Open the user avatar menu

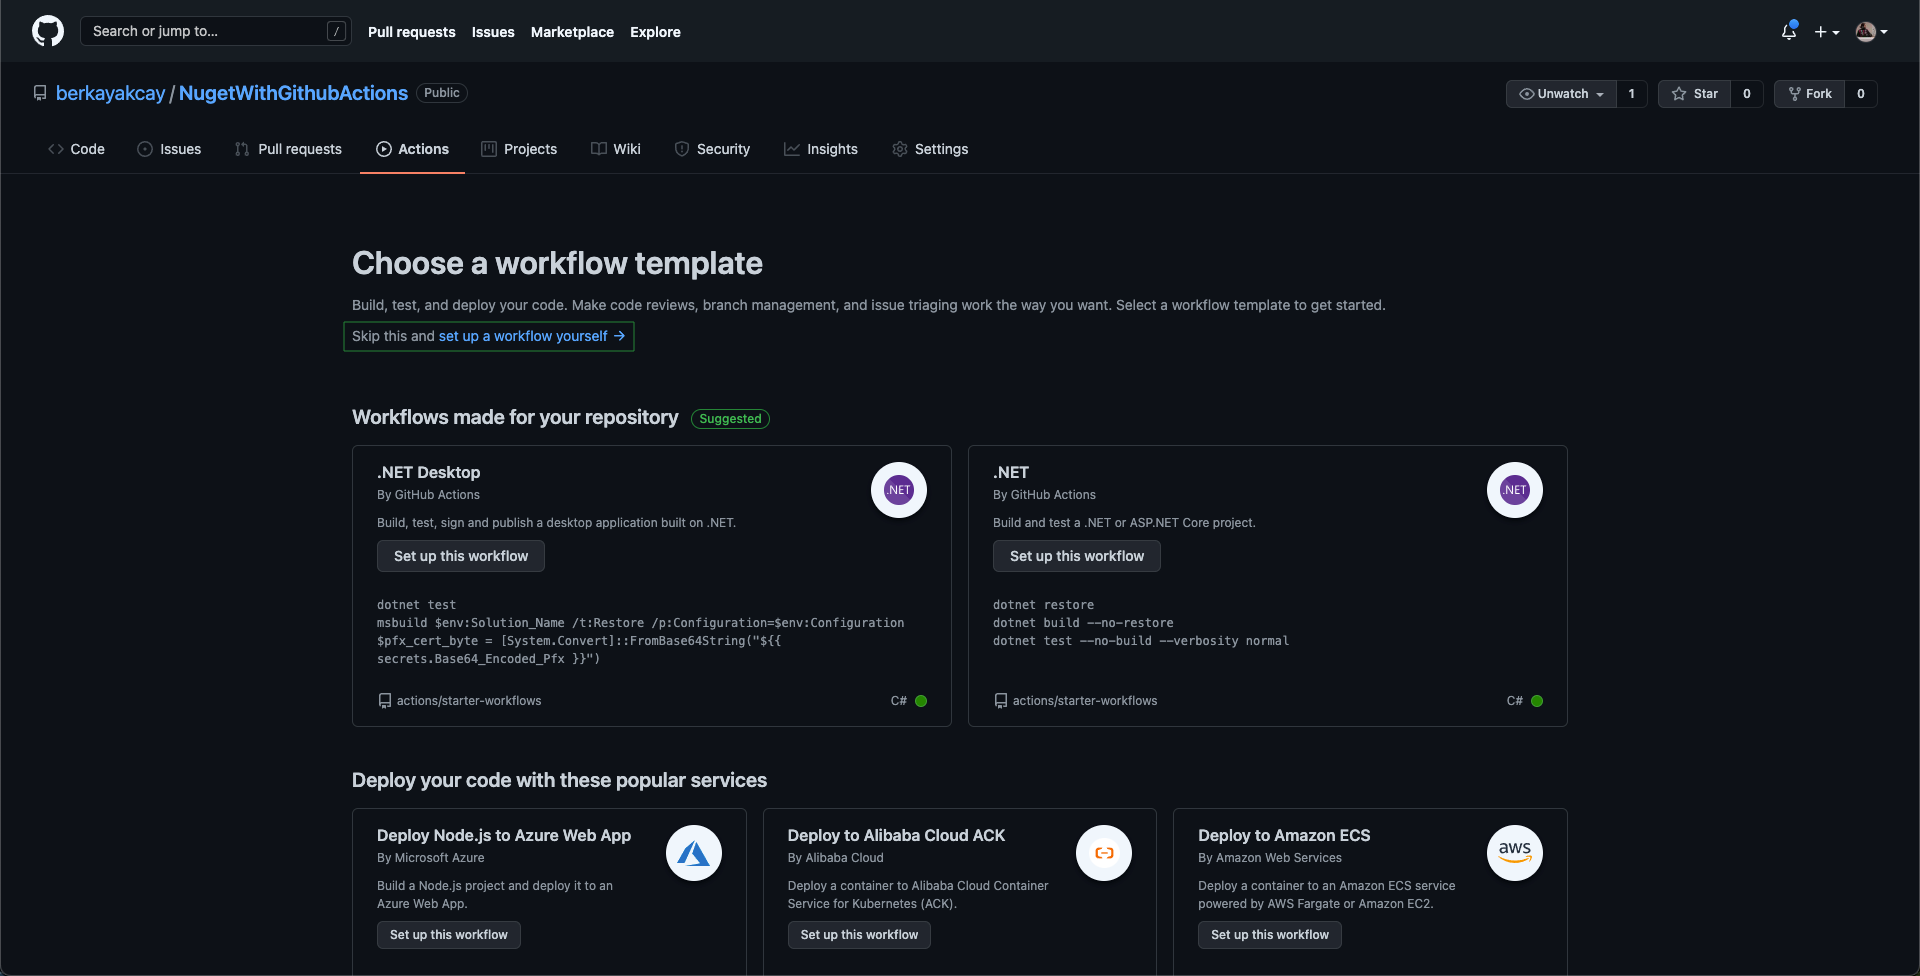click(1871, 32)
